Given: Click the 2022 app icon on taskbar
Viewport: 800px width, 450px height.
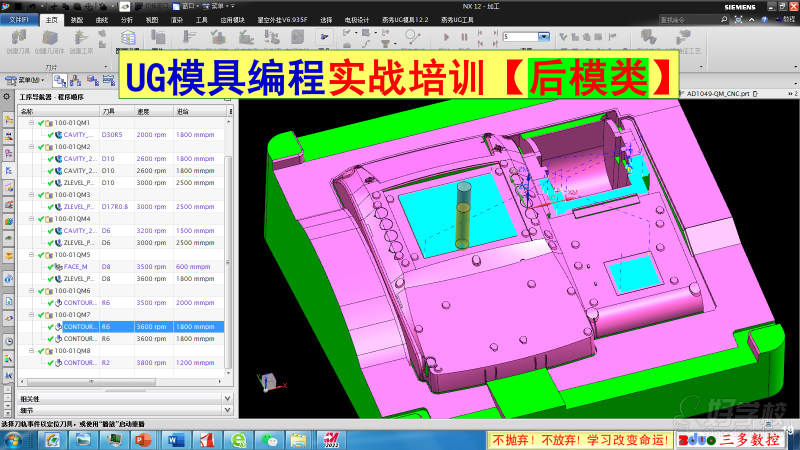Looking at the screenshot, I should [x=332, y=440].
